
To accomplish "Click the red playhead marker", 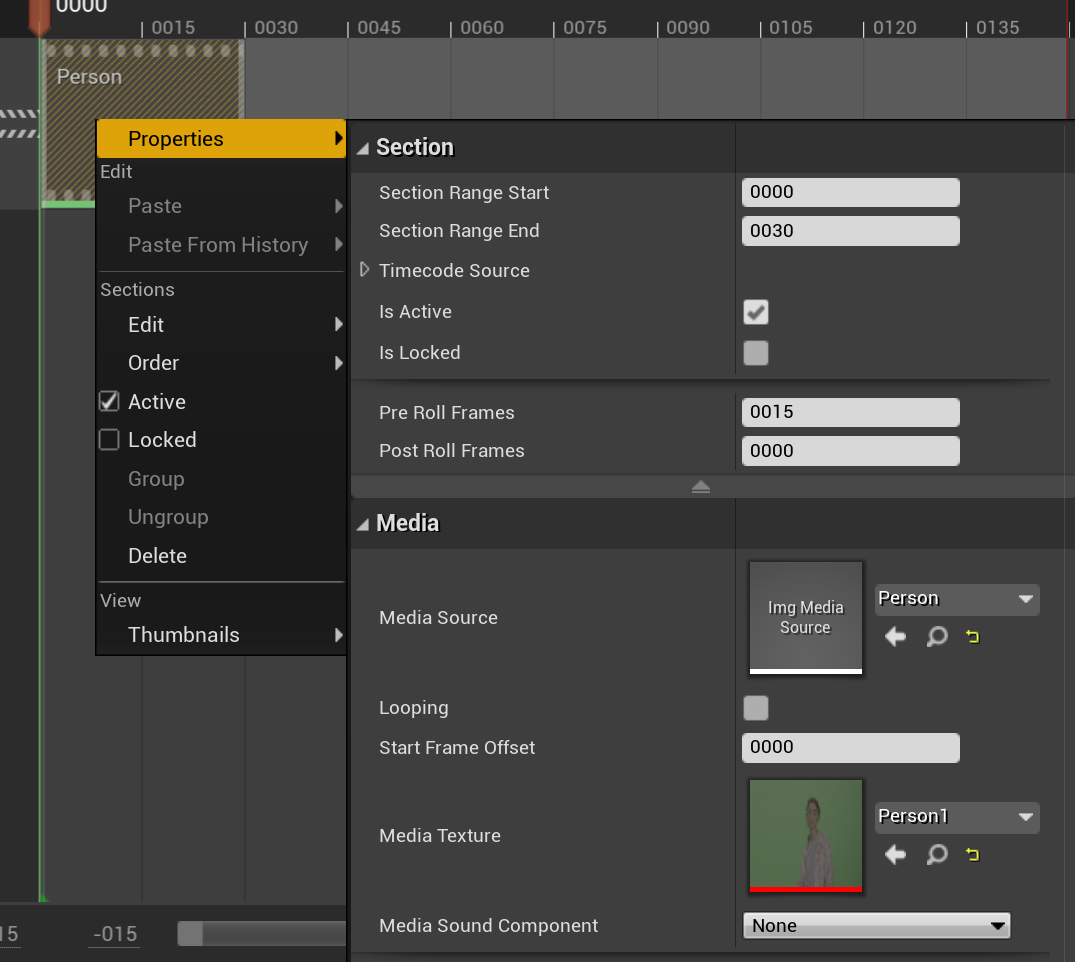I will click(39, 17).
